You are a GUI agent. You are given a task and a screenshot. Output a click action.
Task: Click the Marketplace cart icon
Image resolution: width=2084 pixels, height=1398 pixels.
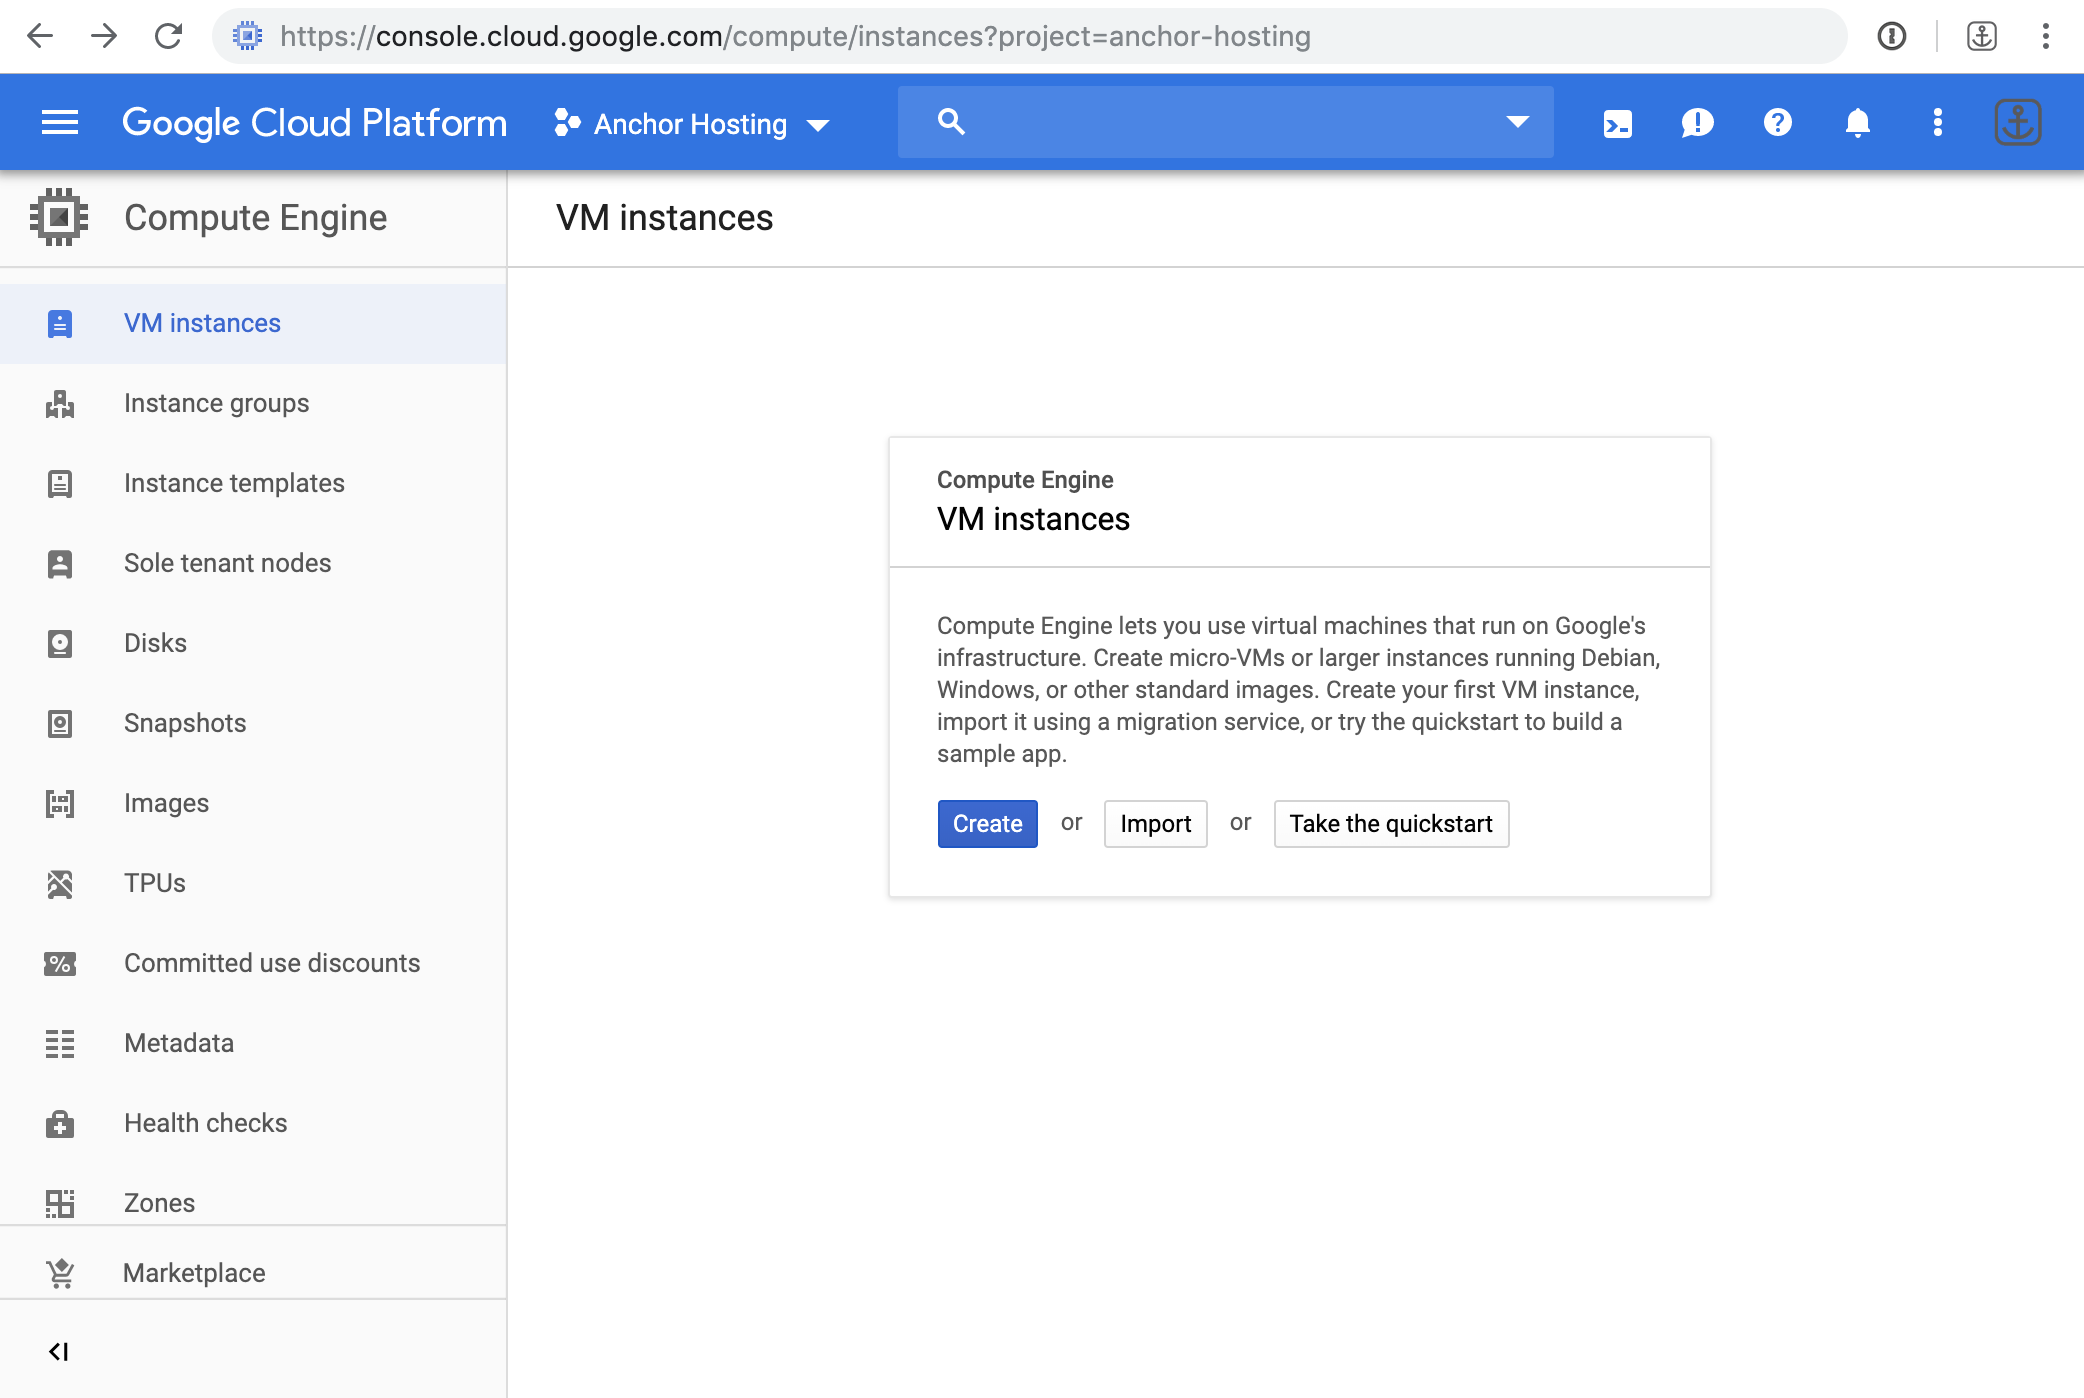(x=60, y=1273)
